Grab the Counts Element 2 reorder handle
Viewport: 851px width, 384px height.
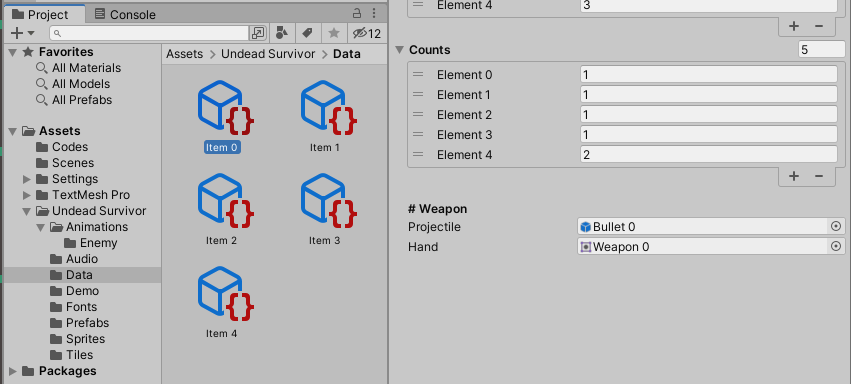pyautogui.click(x=418, y=114)
